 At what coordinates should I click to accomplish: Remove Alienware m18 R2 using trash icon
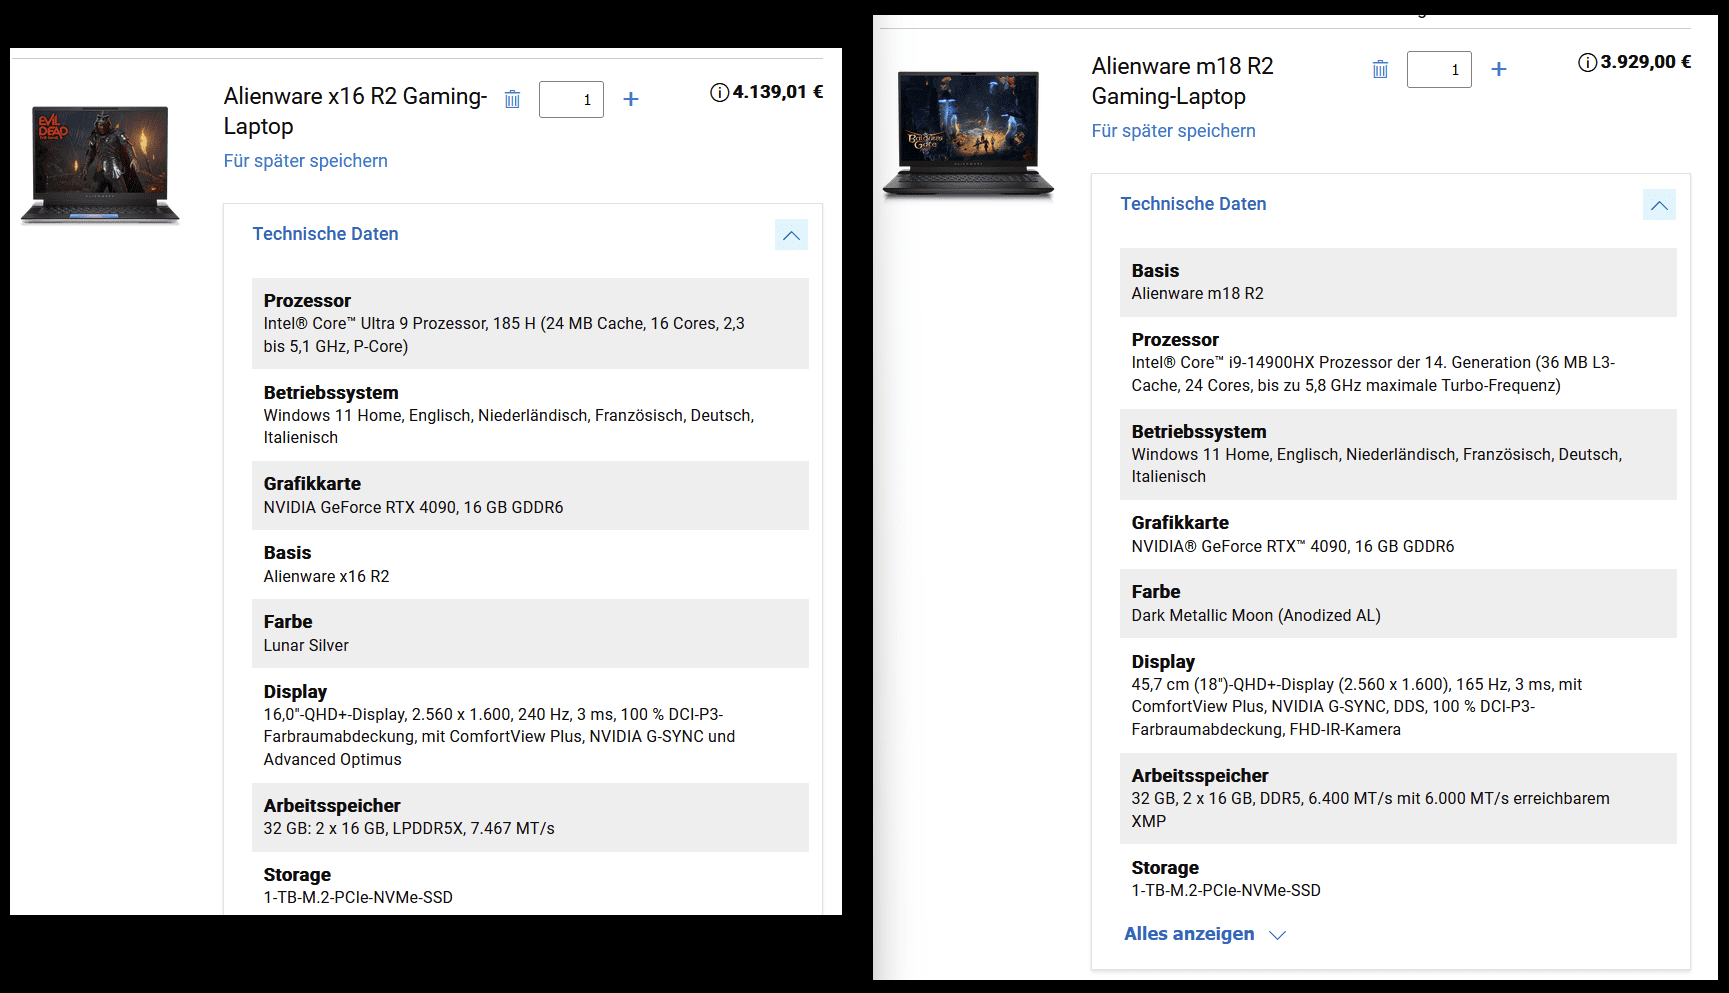pos(1380,69)
